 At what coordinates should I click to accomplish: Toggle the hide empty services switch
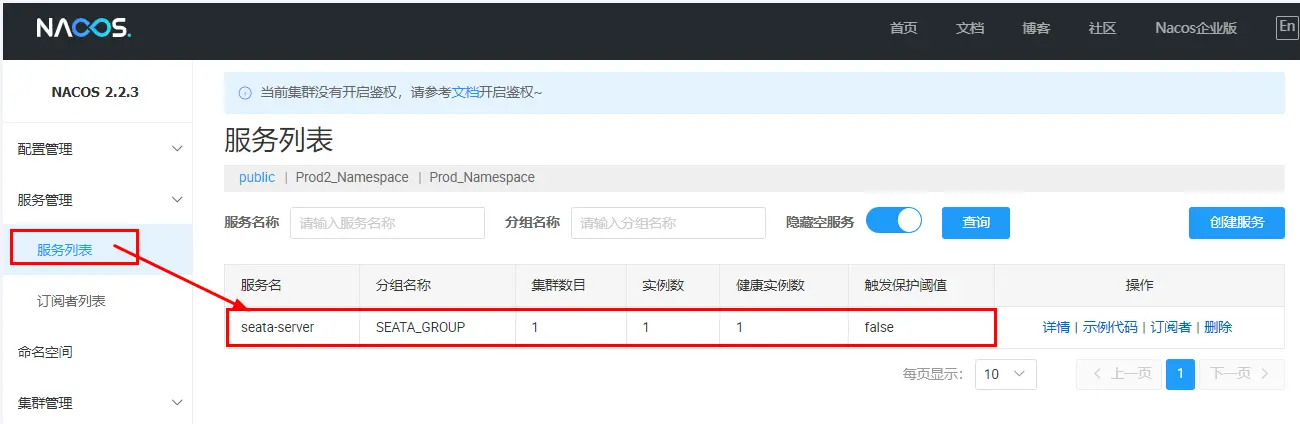(893, 221)
